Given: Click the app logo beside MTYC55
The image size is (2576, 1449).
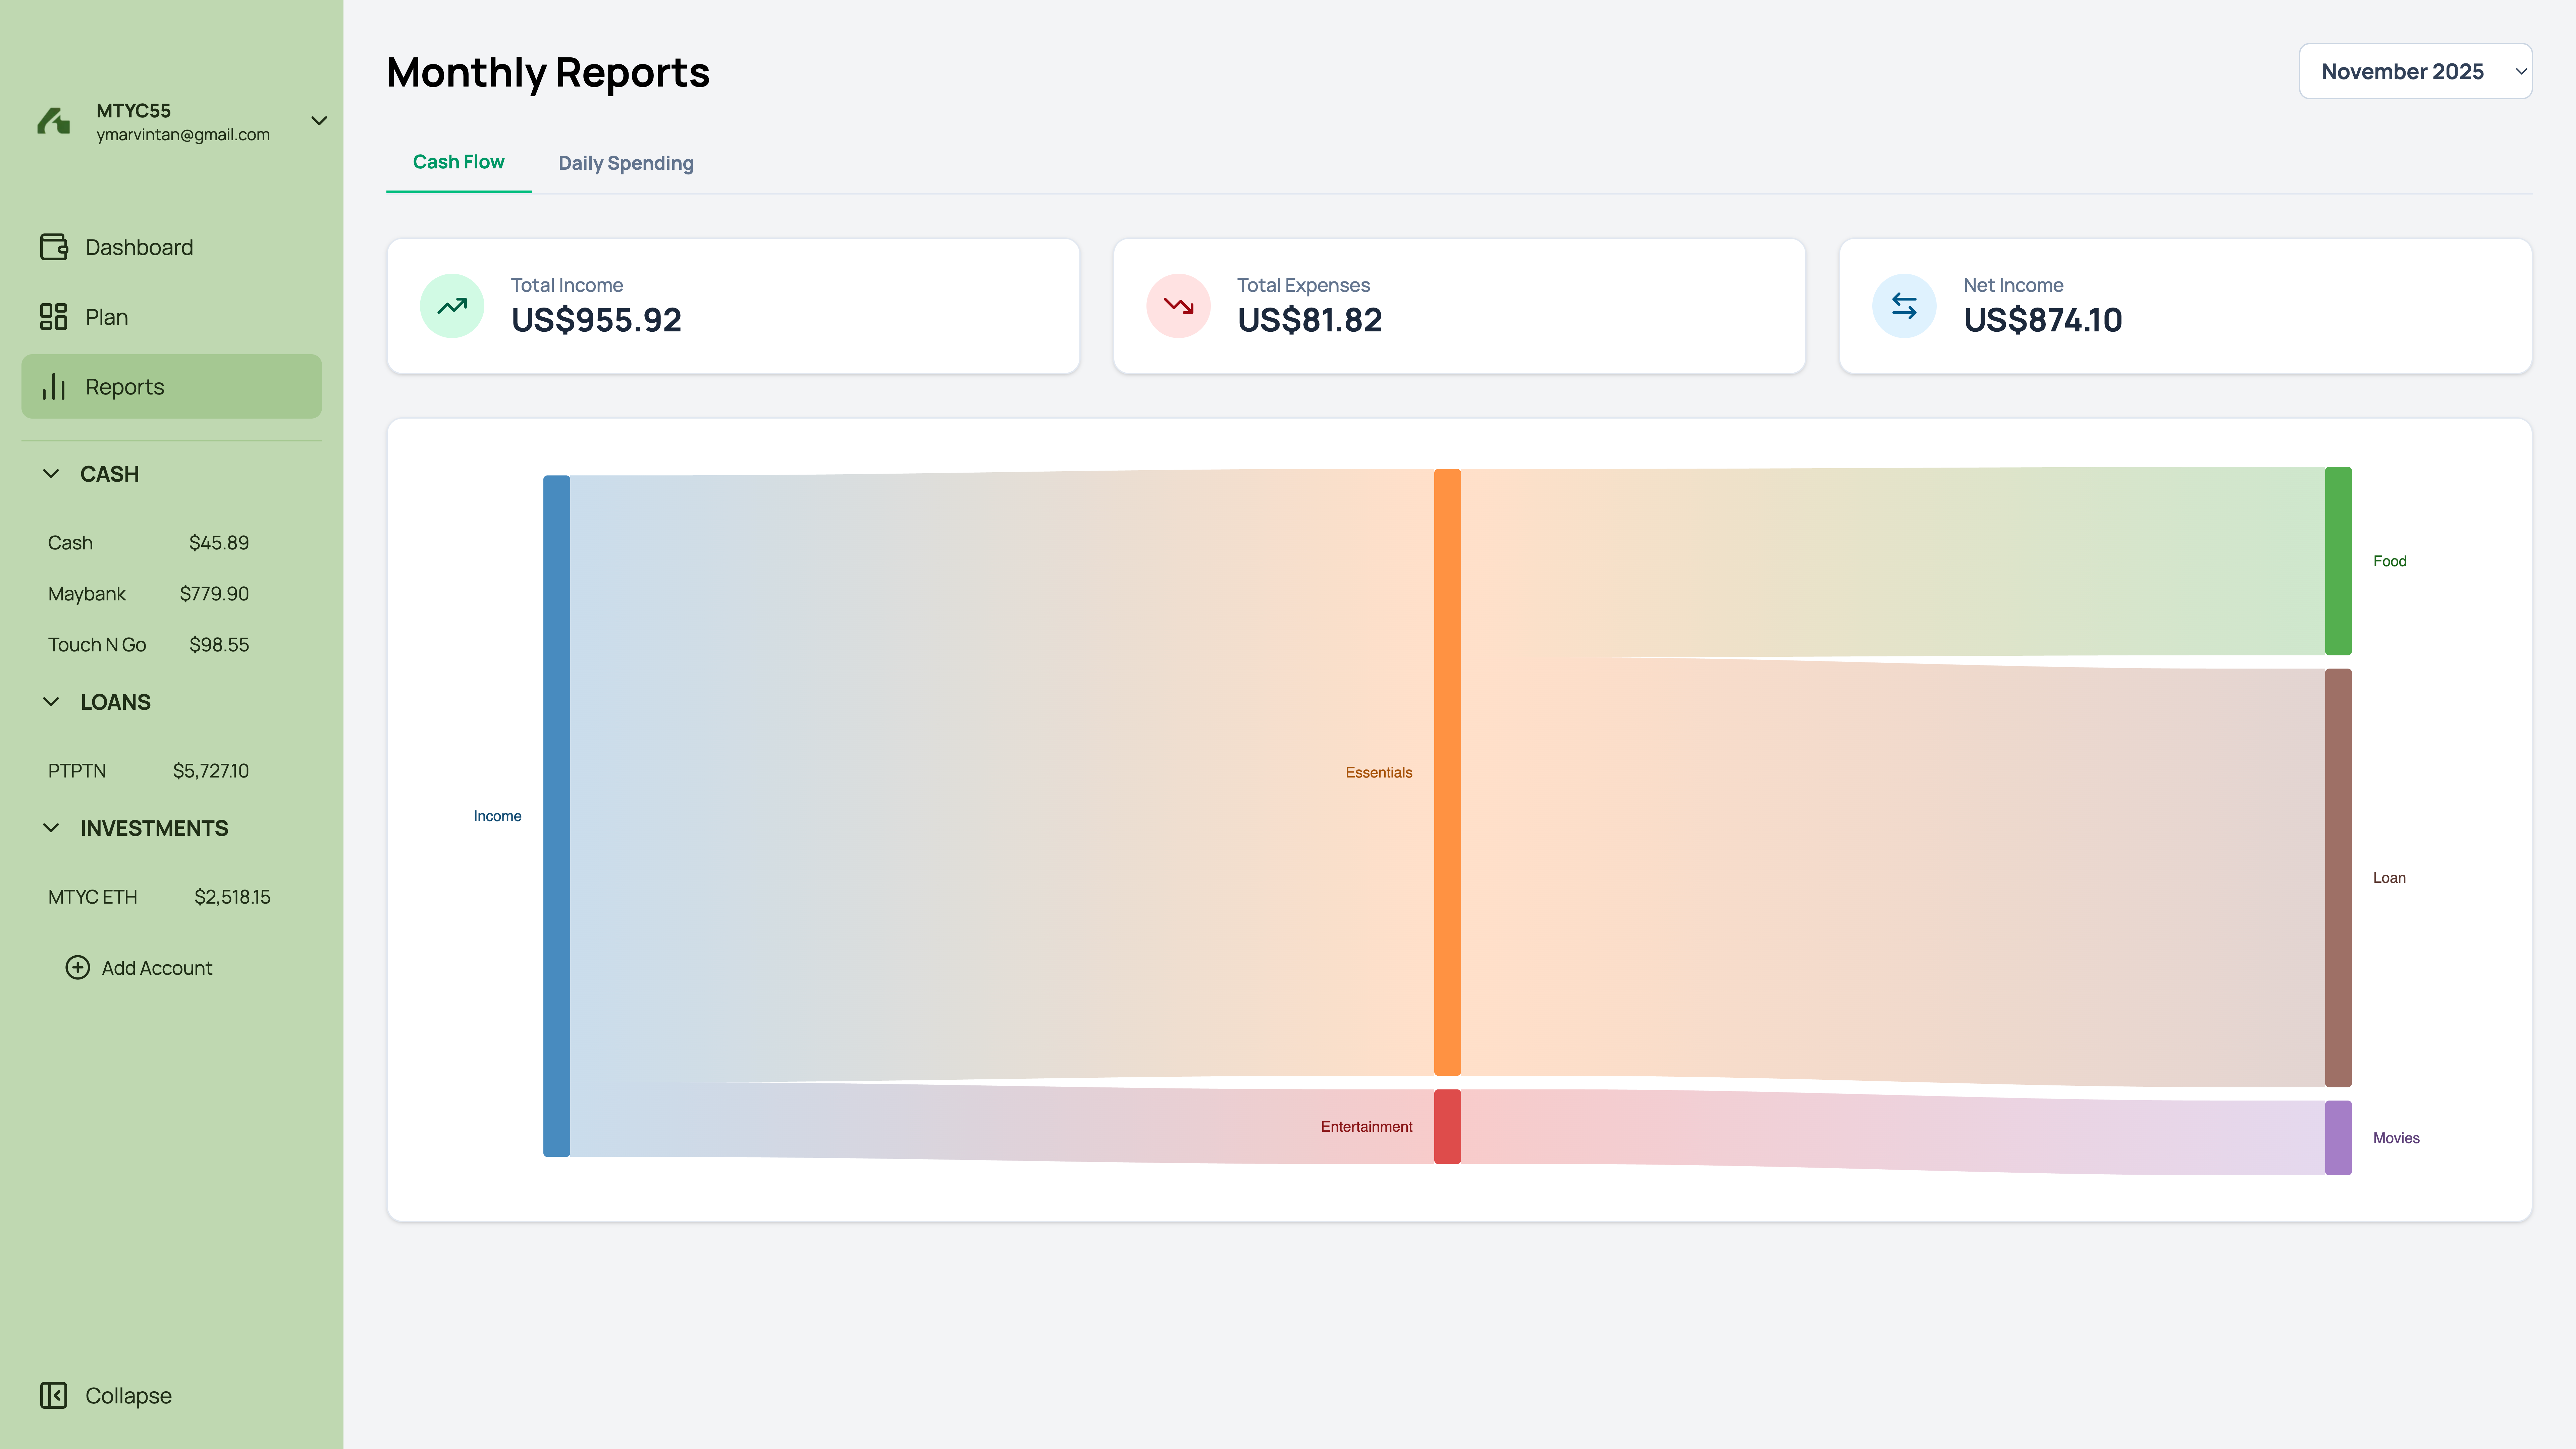Looking at the screenshot, I should 54,121.
